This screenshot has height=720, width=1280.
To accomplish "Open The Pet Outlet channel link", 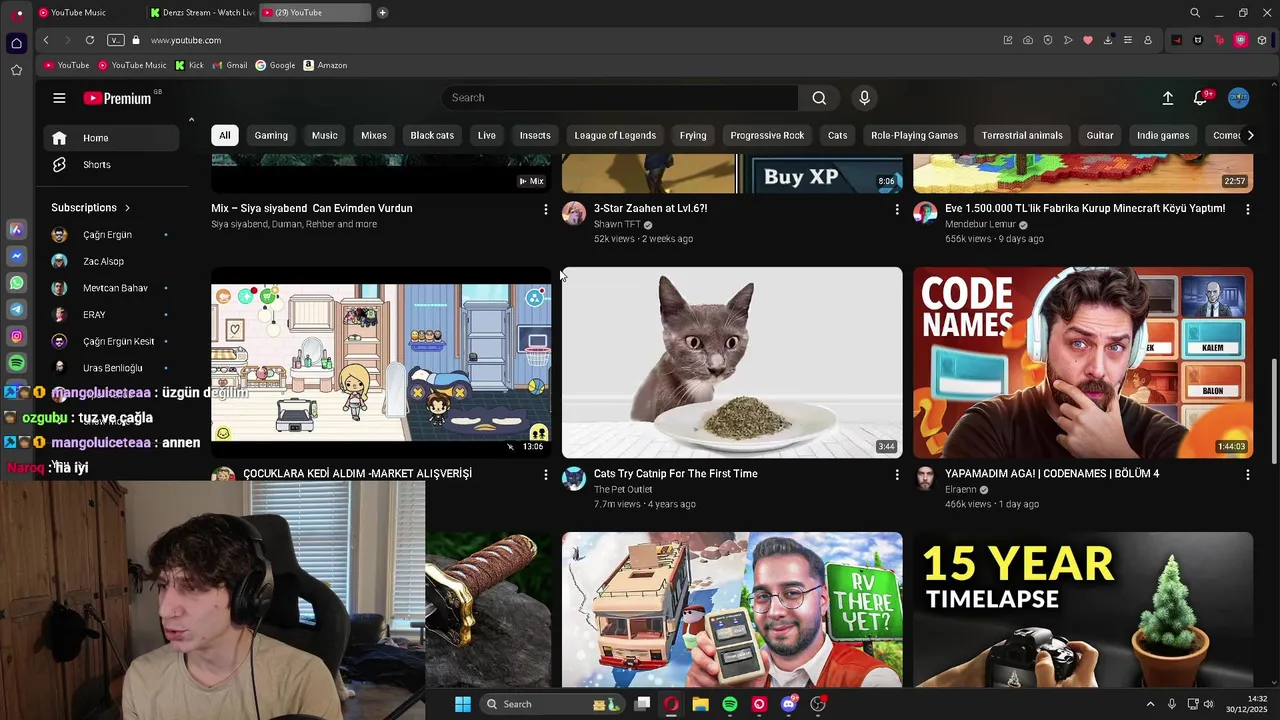I will pos(623,490).
